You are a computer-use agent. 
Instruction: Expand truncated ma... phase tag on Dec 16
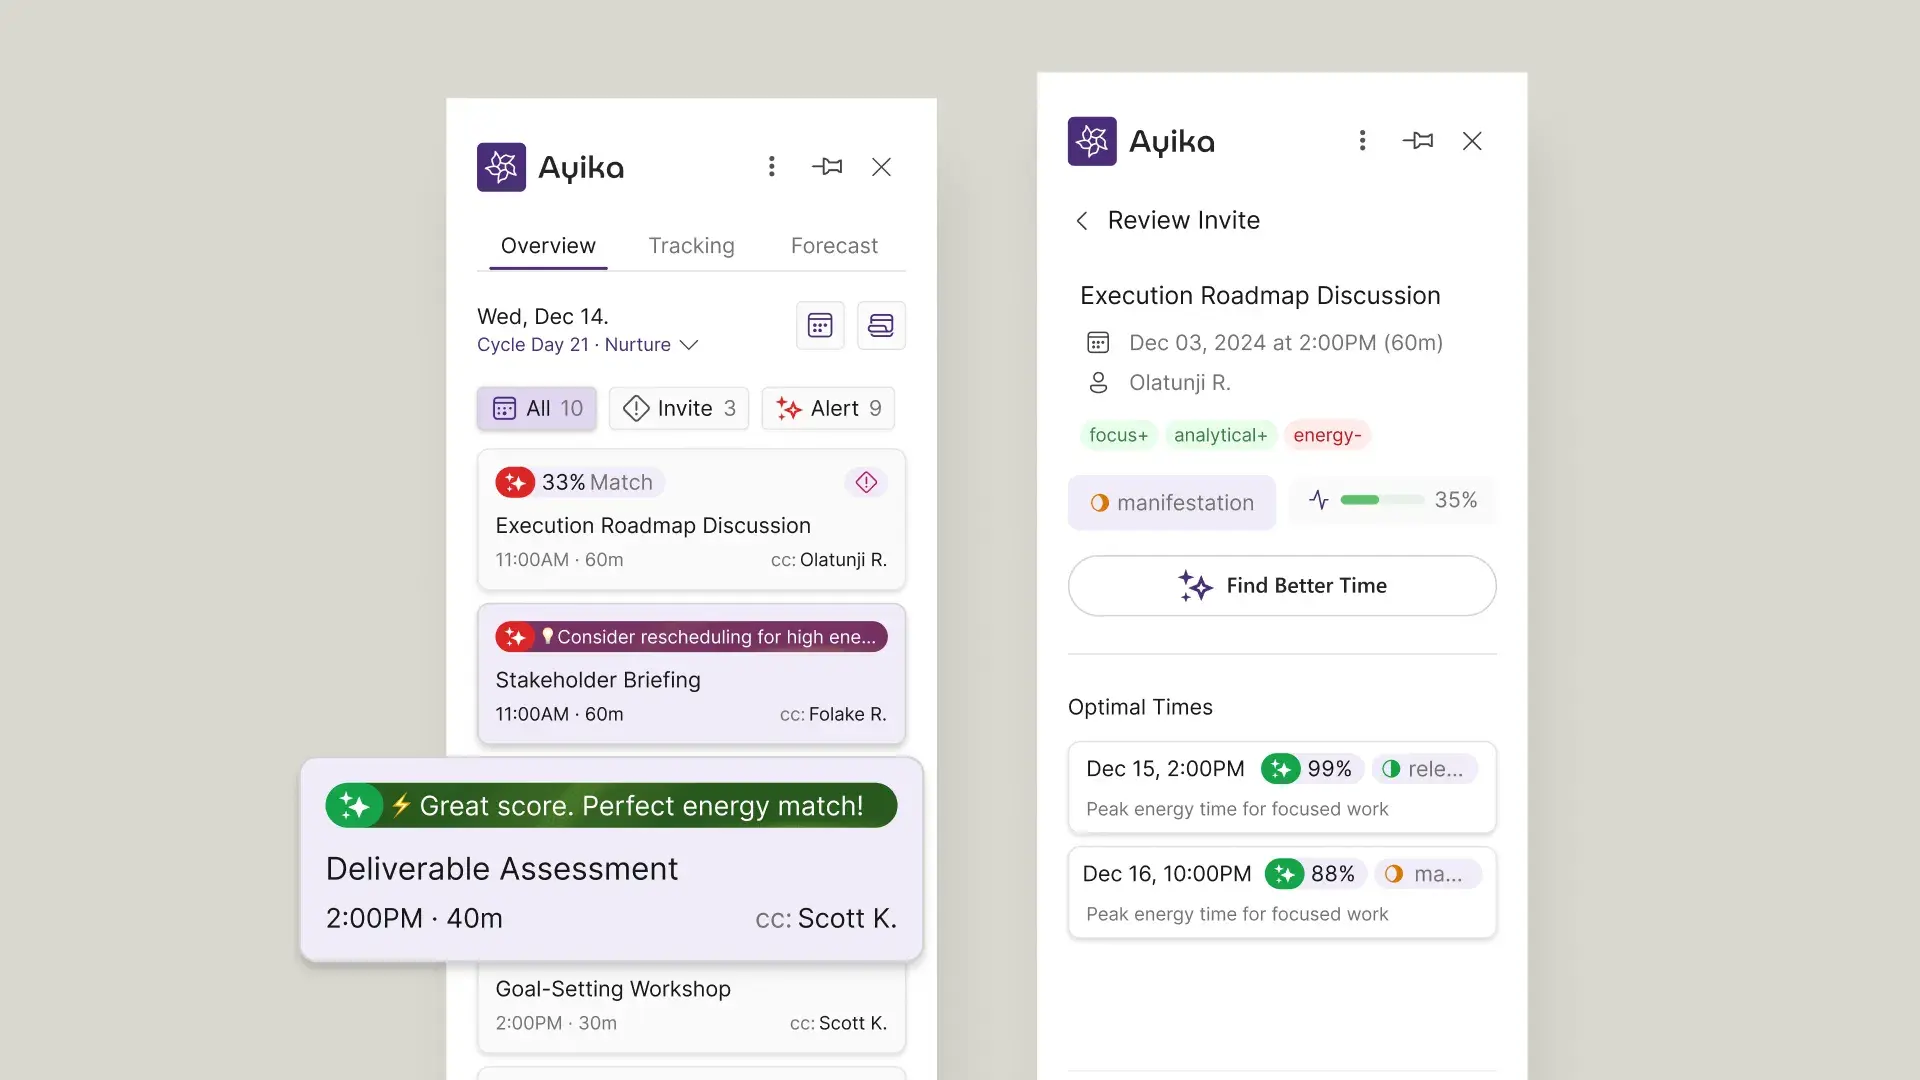[1427, 874]
